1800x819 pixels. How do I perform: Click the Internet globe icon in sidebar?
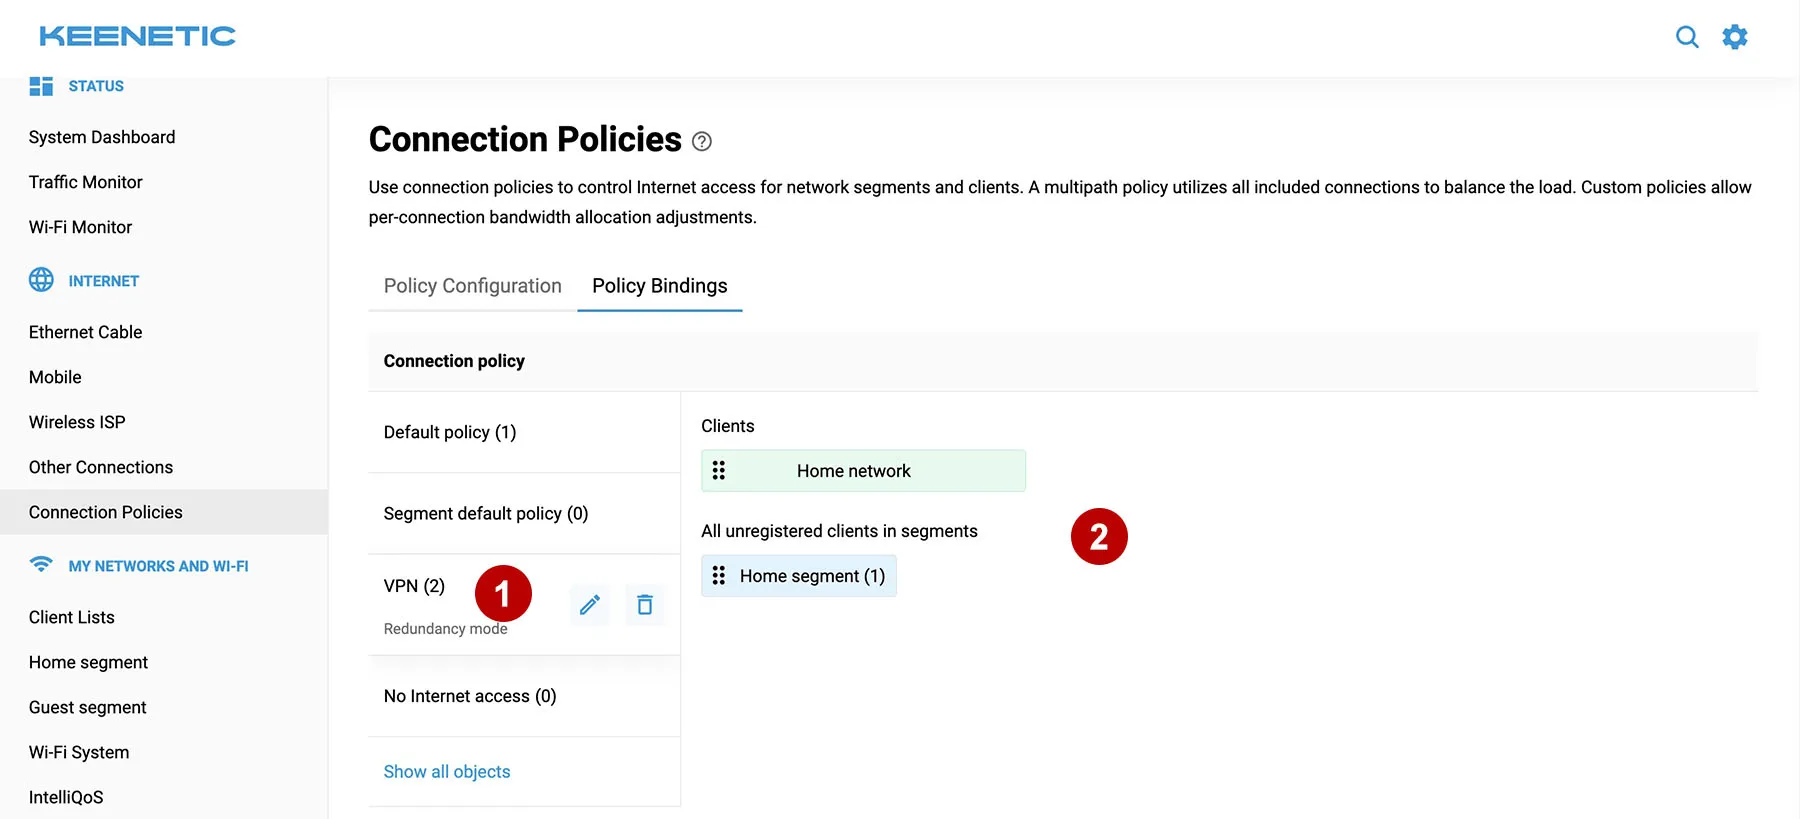point(41,280)
